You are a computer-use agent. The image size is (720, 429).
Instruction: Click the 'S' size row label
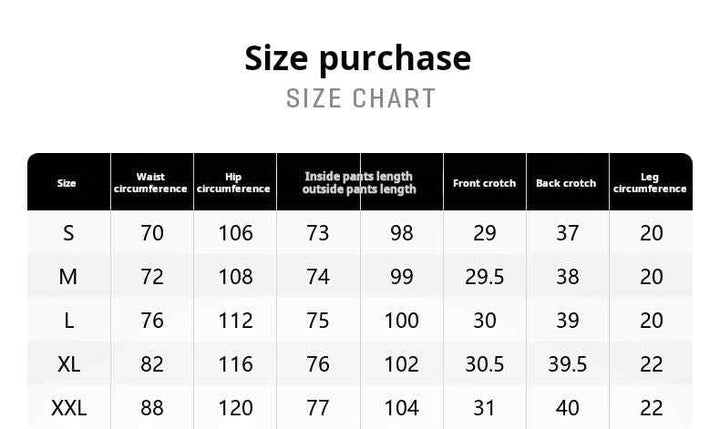coord(68,233)
